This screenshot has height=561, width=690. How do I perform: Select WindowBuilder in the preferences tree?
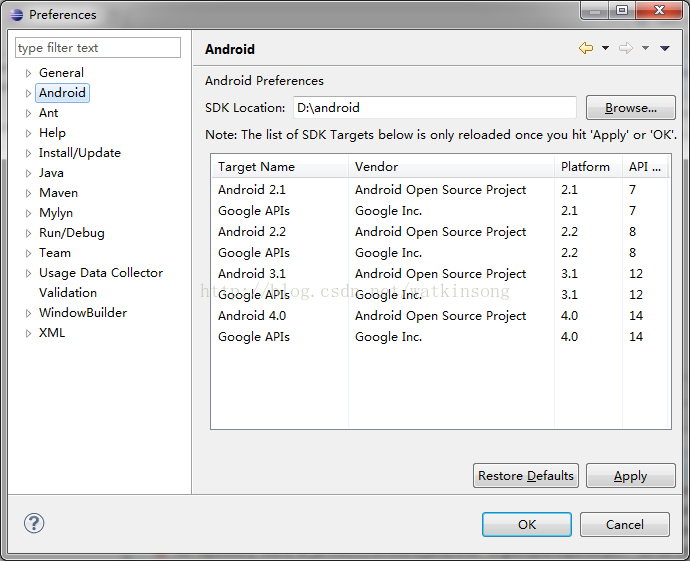83,313
